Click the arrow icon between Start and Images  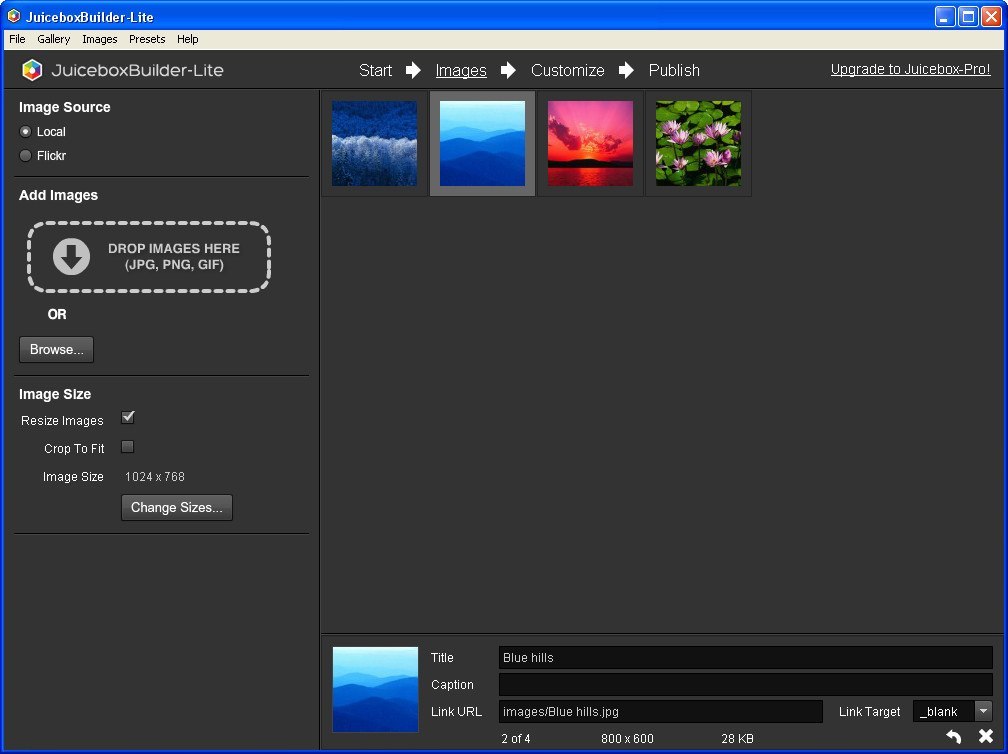click(413, 70)
